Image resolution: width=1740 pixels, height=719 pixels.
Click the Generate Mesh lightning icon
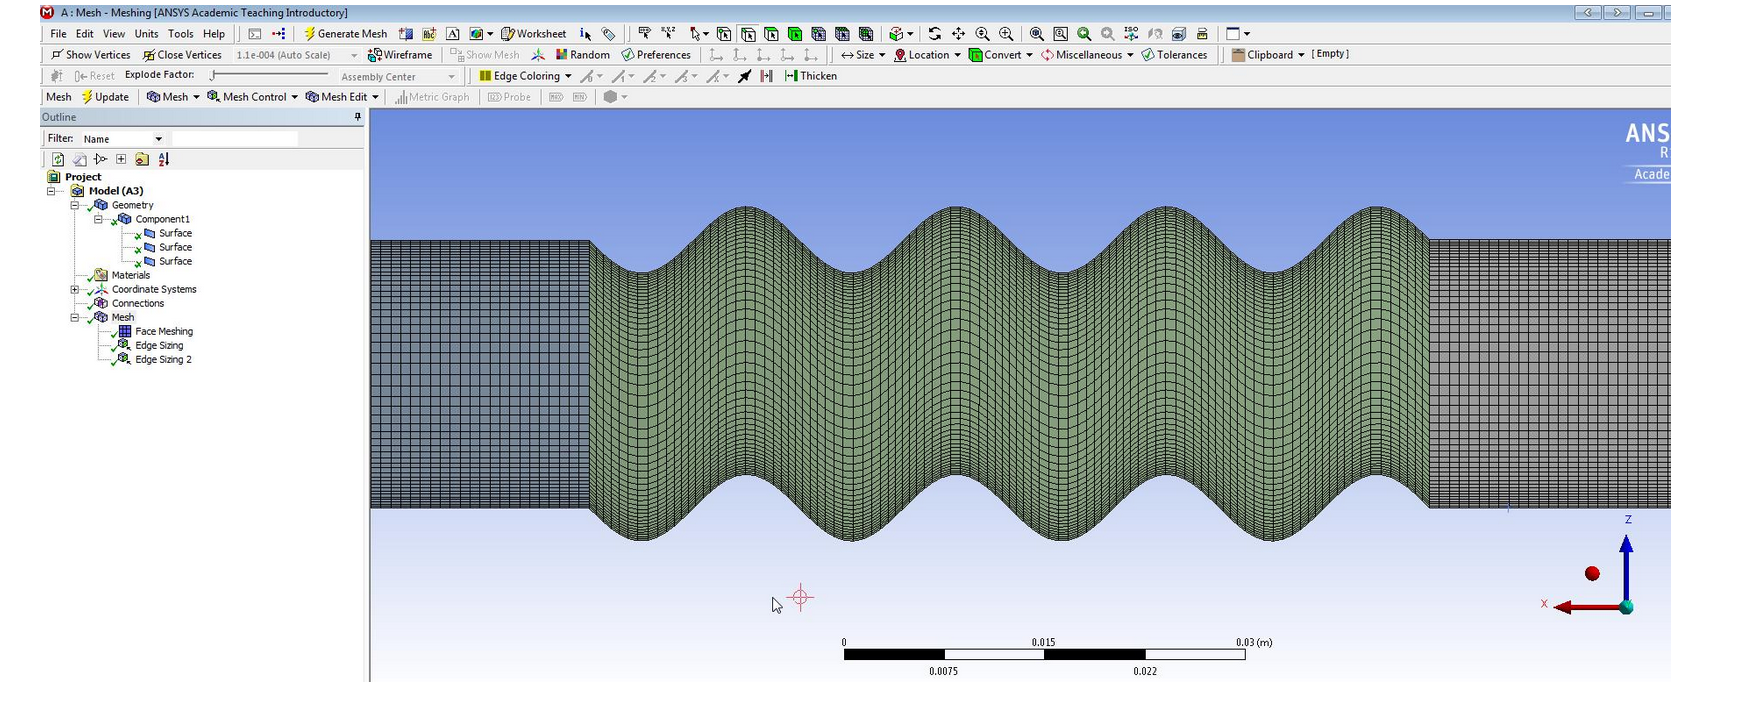click(x=310, y=34)
